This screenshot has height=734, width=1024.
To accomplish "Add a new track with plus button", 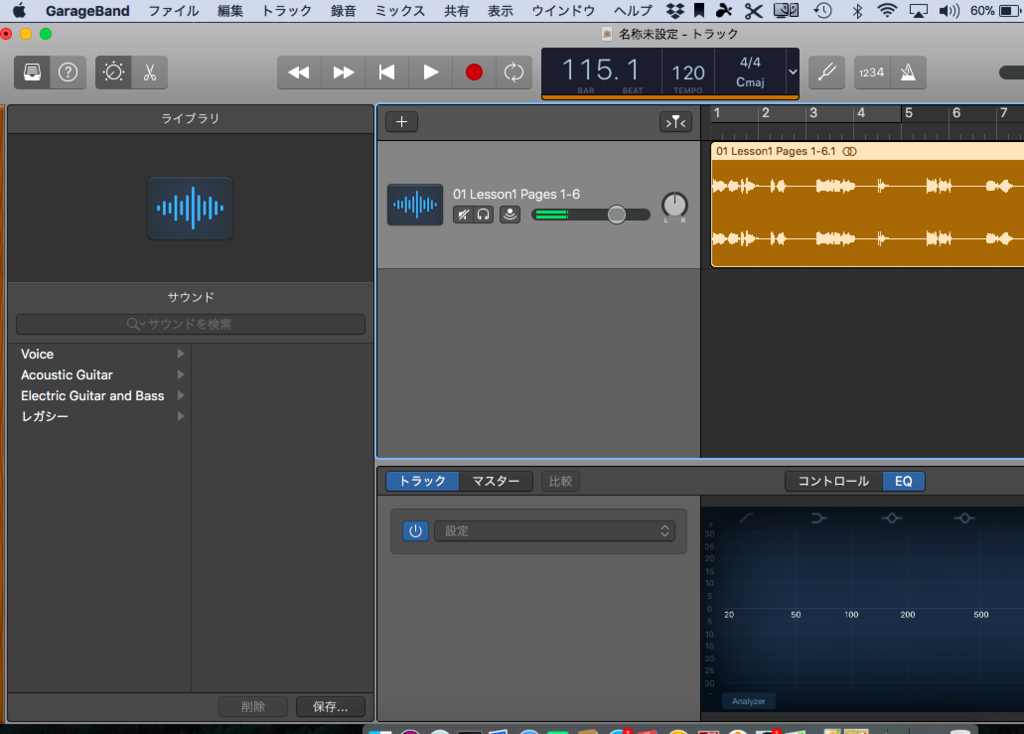I will click(402, 121).
